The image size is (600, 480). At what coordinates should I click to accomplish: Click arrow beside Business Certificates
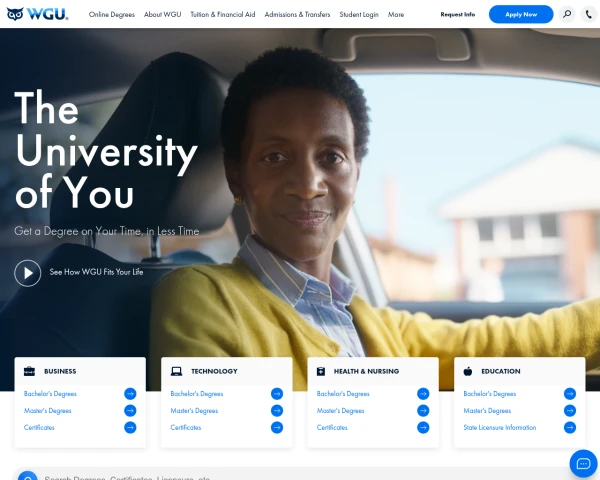(x=130, y=427)
